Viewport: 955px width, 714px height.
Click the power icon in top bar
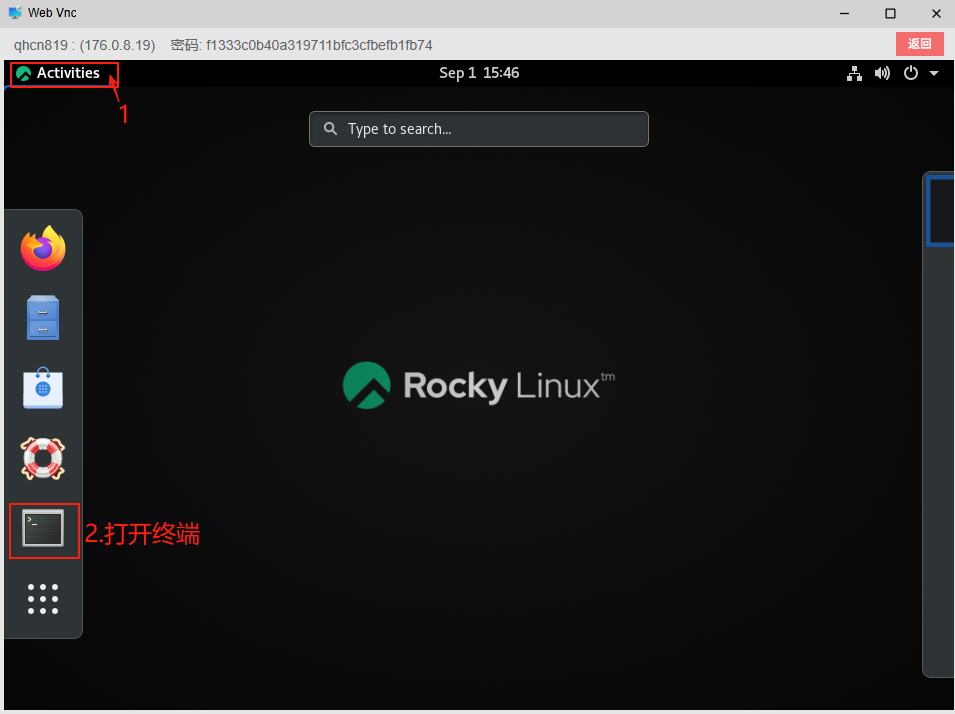[x=911, y=73]
